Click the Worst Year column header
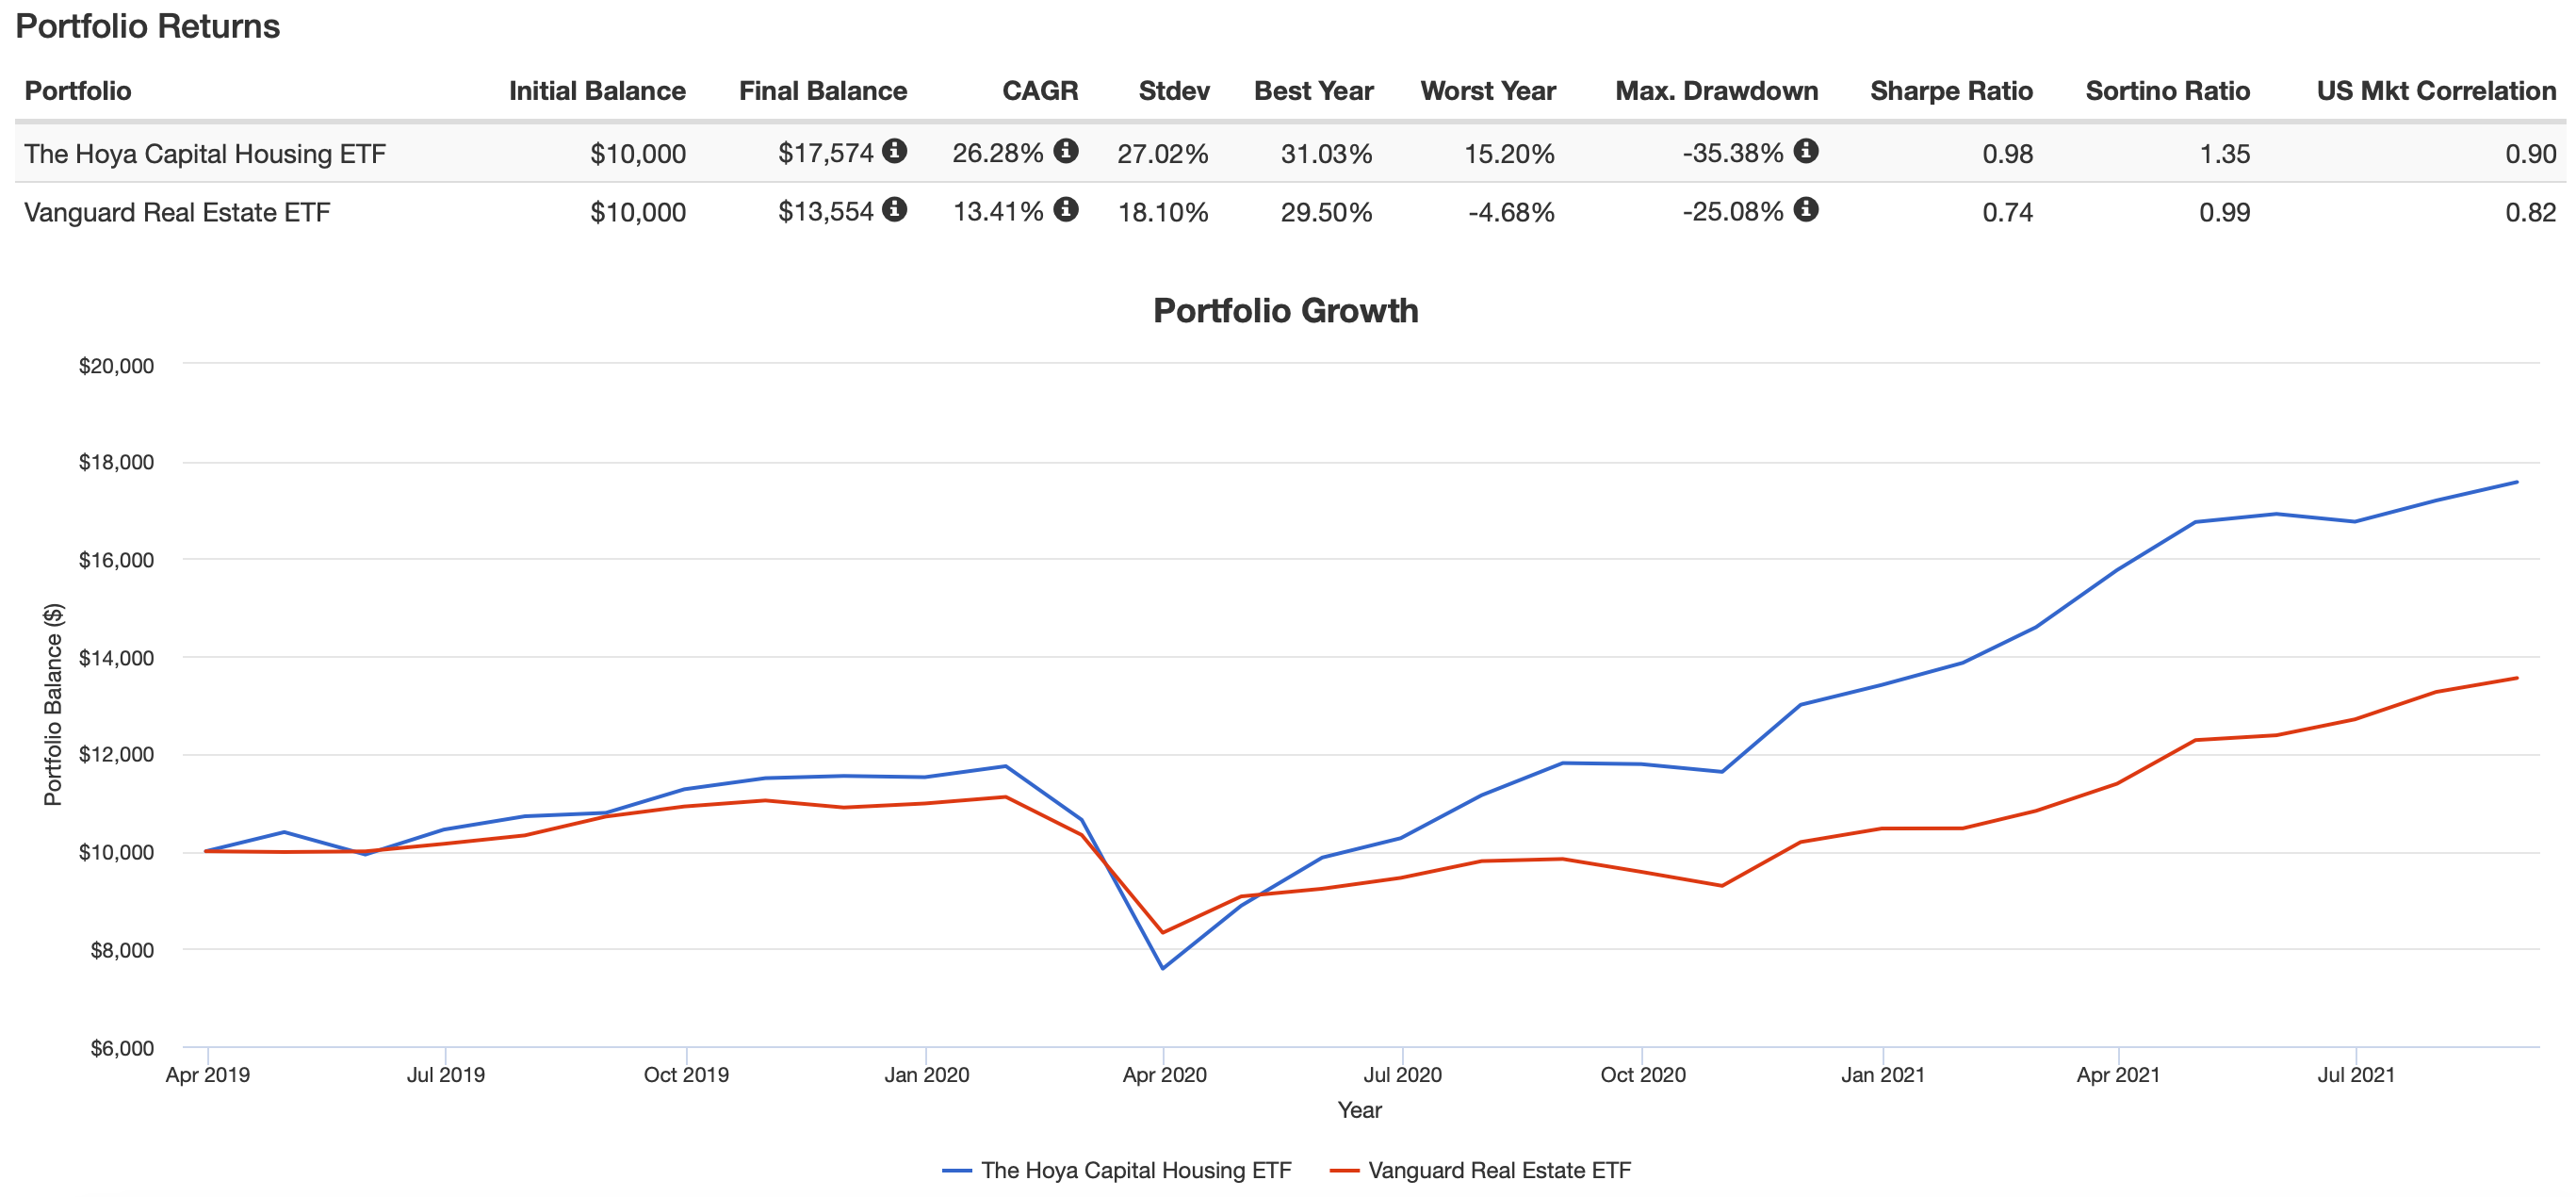This screenshot has height=1197, width=2576. [1488, 91]
